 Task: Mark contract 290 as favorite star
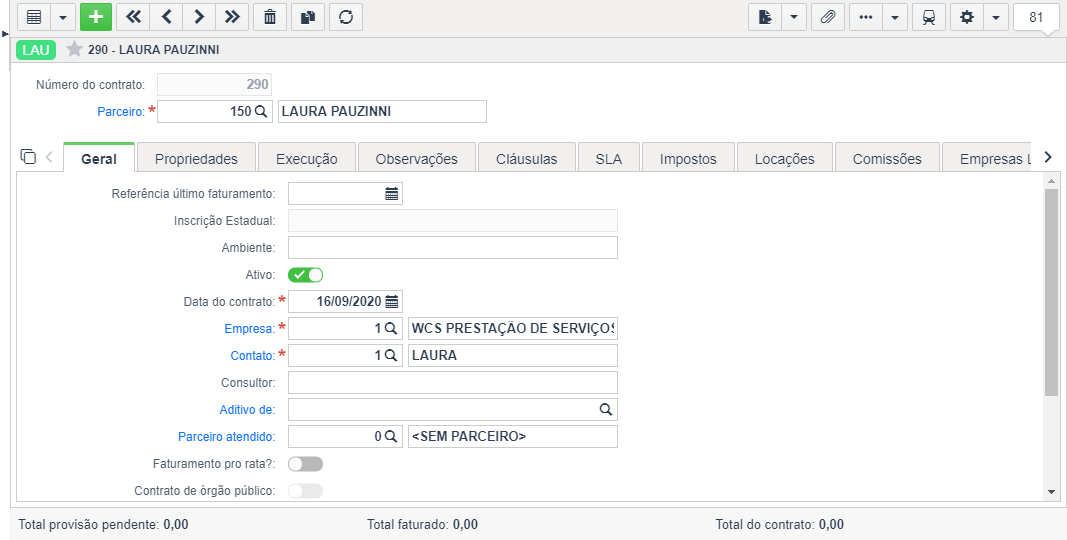(74, 49)
